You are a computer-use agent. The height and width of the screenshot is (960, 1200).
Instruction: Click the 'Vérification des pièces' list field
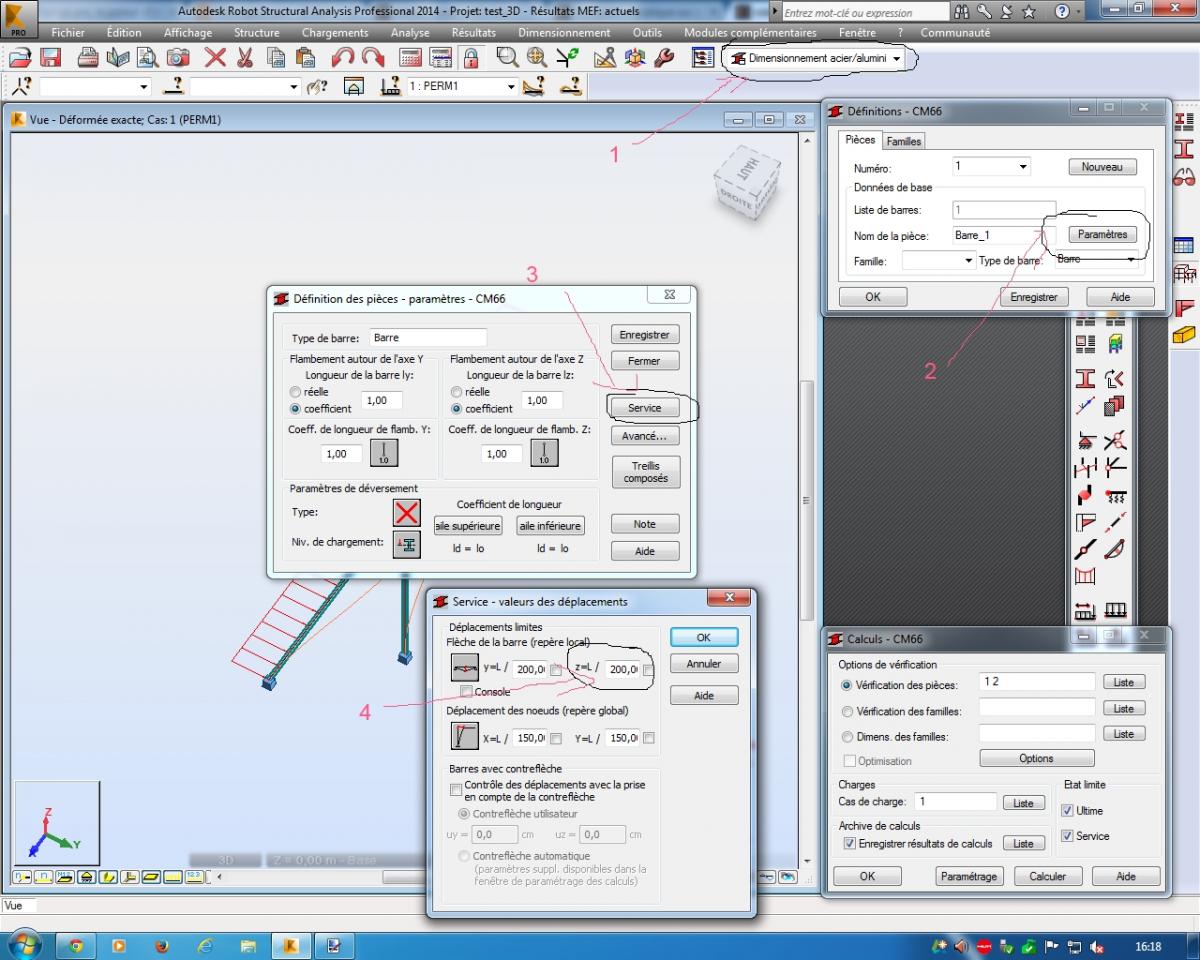1038,682
